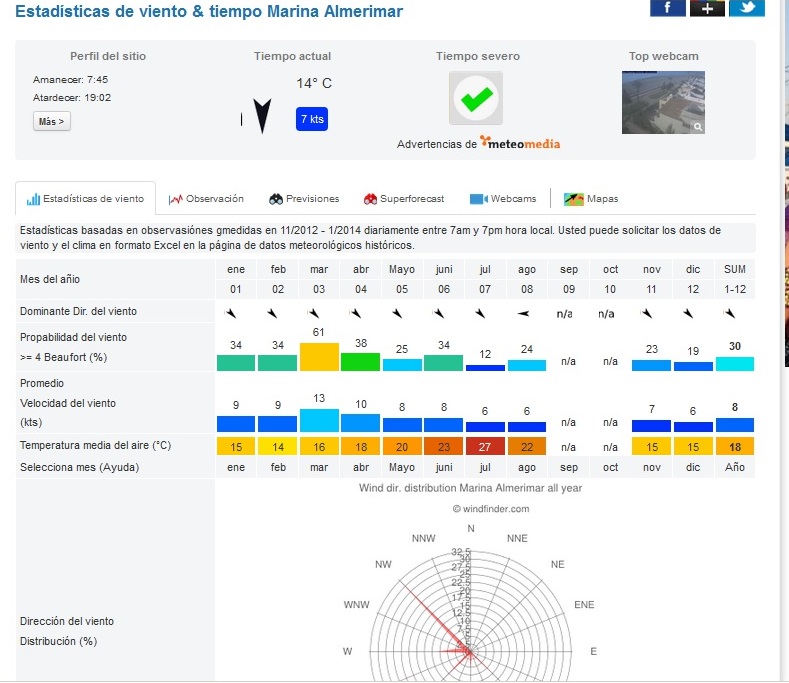Viewport: 789px width, 683px height.
Task: Click the Atardecer: 19:02 text
Action: pos(72,98)
